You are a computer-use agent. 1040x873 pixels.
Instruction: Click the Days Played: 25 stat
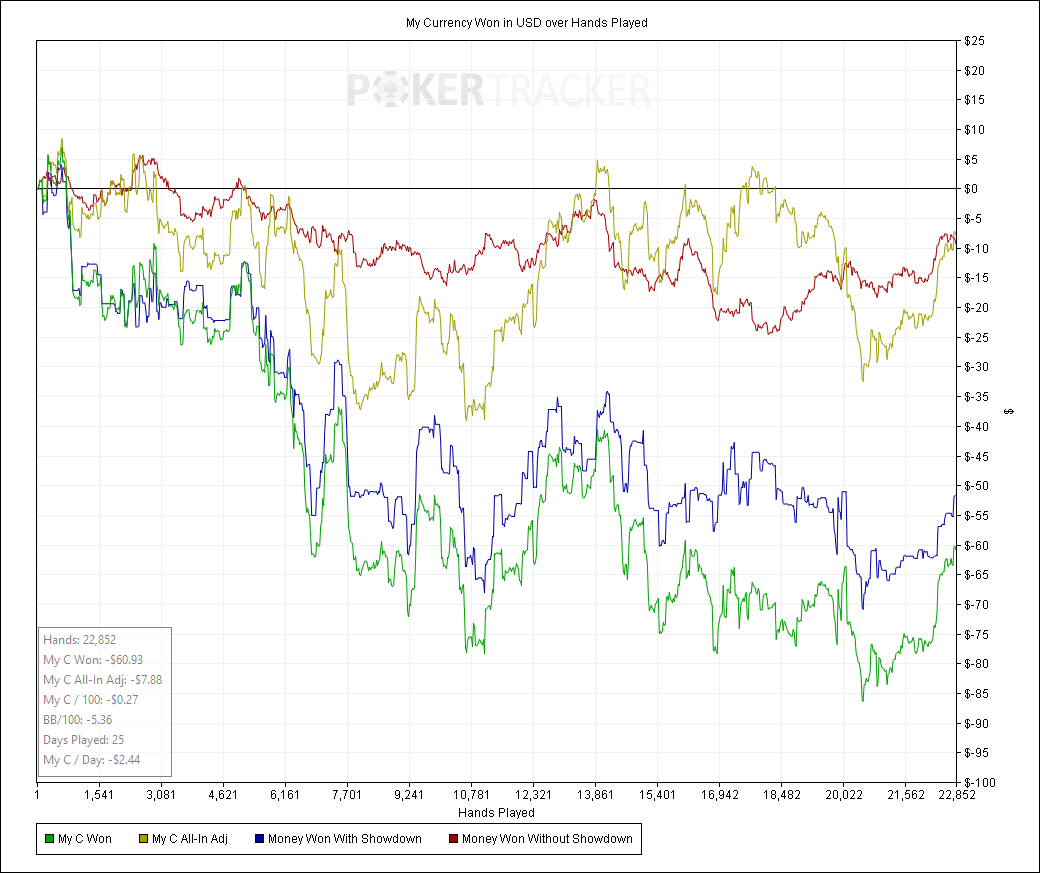pyautogui.click(x=84, y=740)
